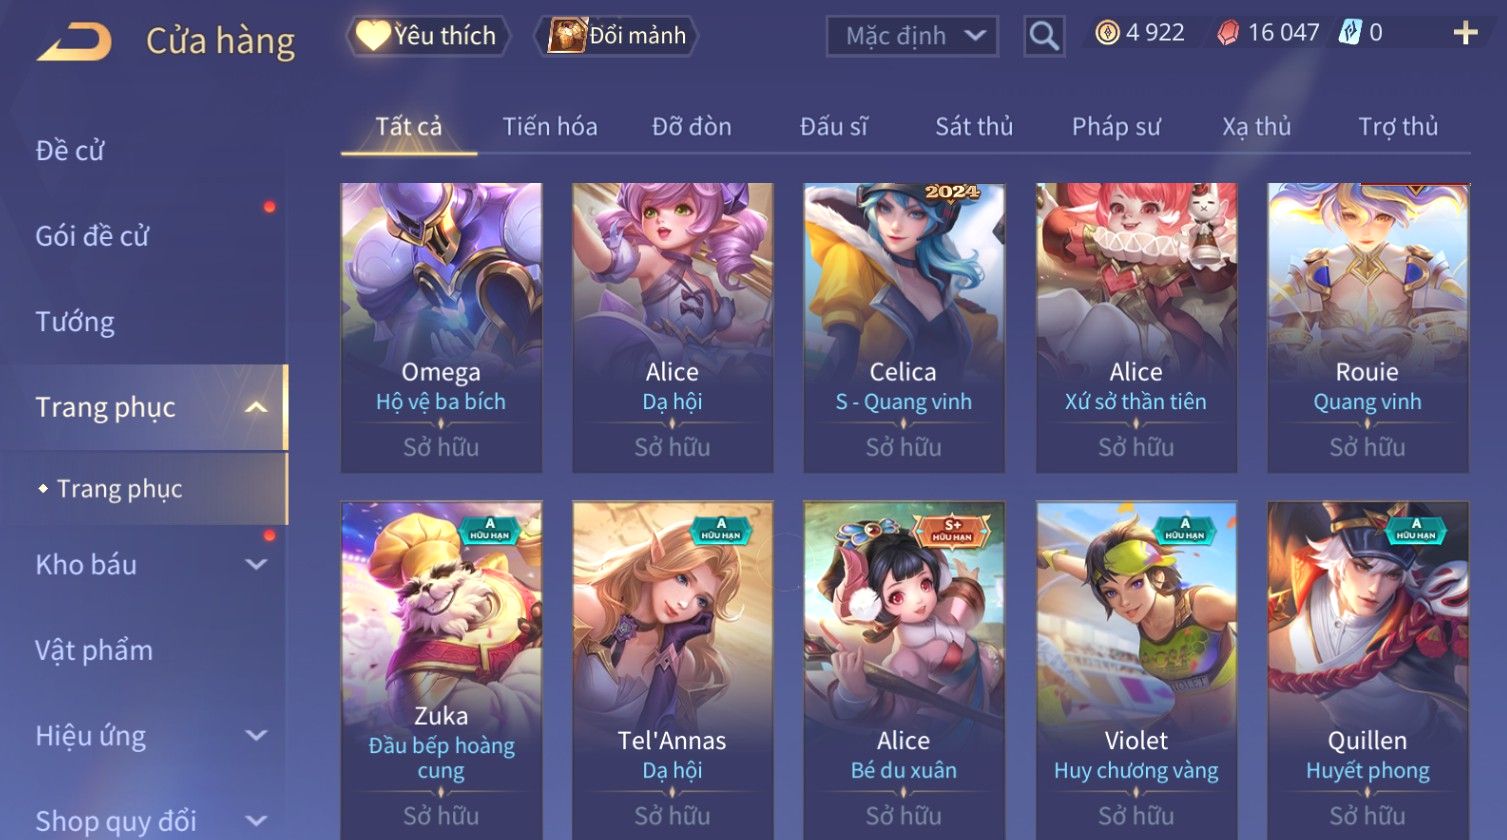This screenshot has height=840, width=1507.
Task: Open Tướng in the sidebar
Action: click(75, 322)
